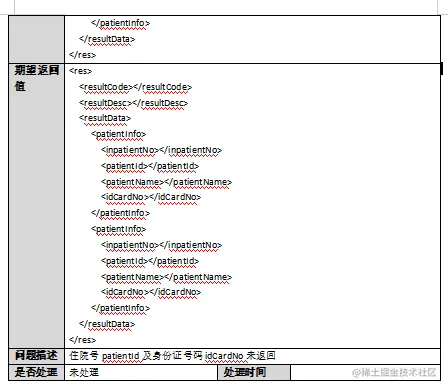
Task: Click the text 住院号 patientId 及身份证号码 idCardNo 未返回
Action: click(172, 356)
